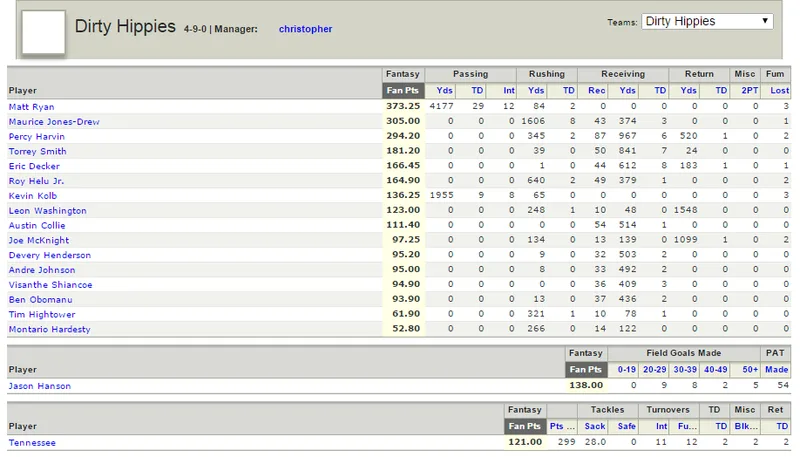800x457 pixels.
Task: Select Jason Hanson's 138.00 fantasy points
Action: tap(586, 385)
